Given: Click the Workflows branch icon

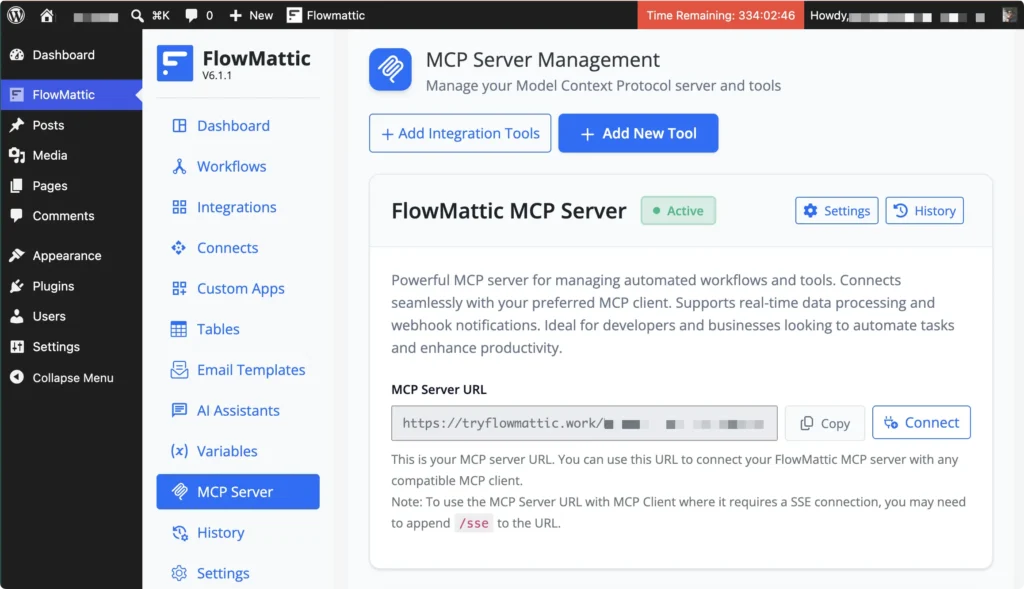Looking at the screenshot, I should (179, 166).
